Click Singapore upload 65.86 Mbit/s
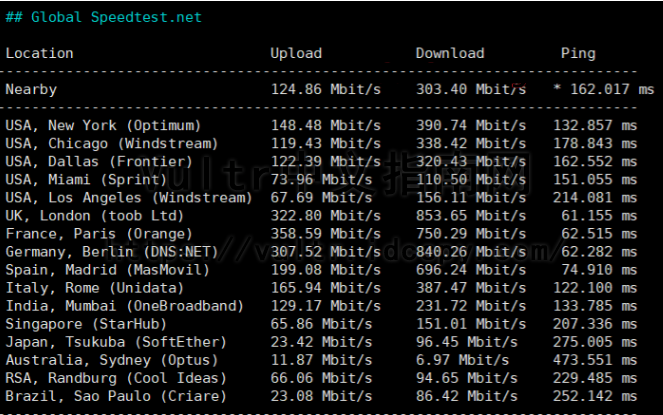663x415 pixels. 321,324
